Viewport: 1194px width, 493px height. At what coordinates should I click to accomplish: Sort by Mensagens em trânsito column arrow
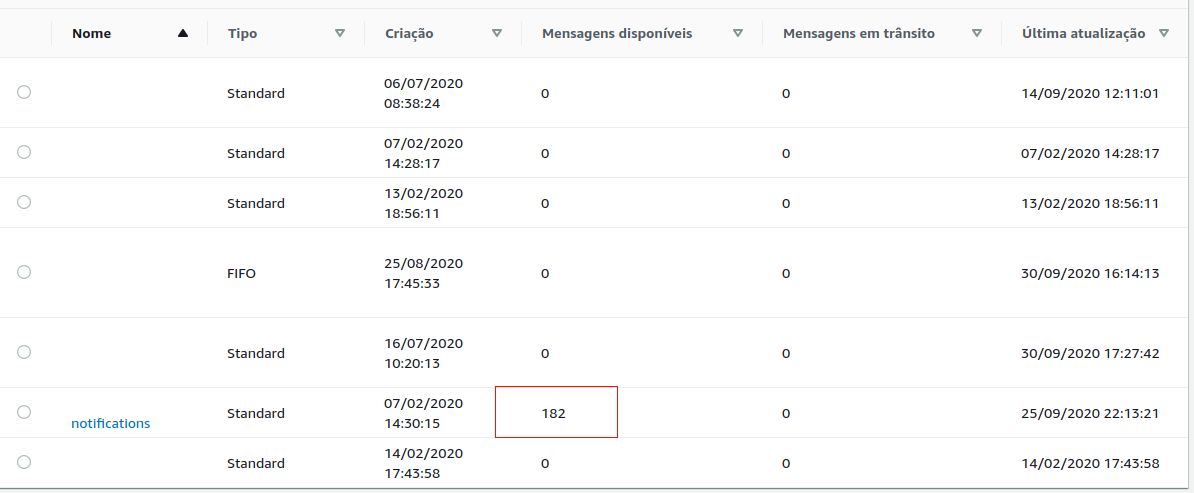pos(977,34)
